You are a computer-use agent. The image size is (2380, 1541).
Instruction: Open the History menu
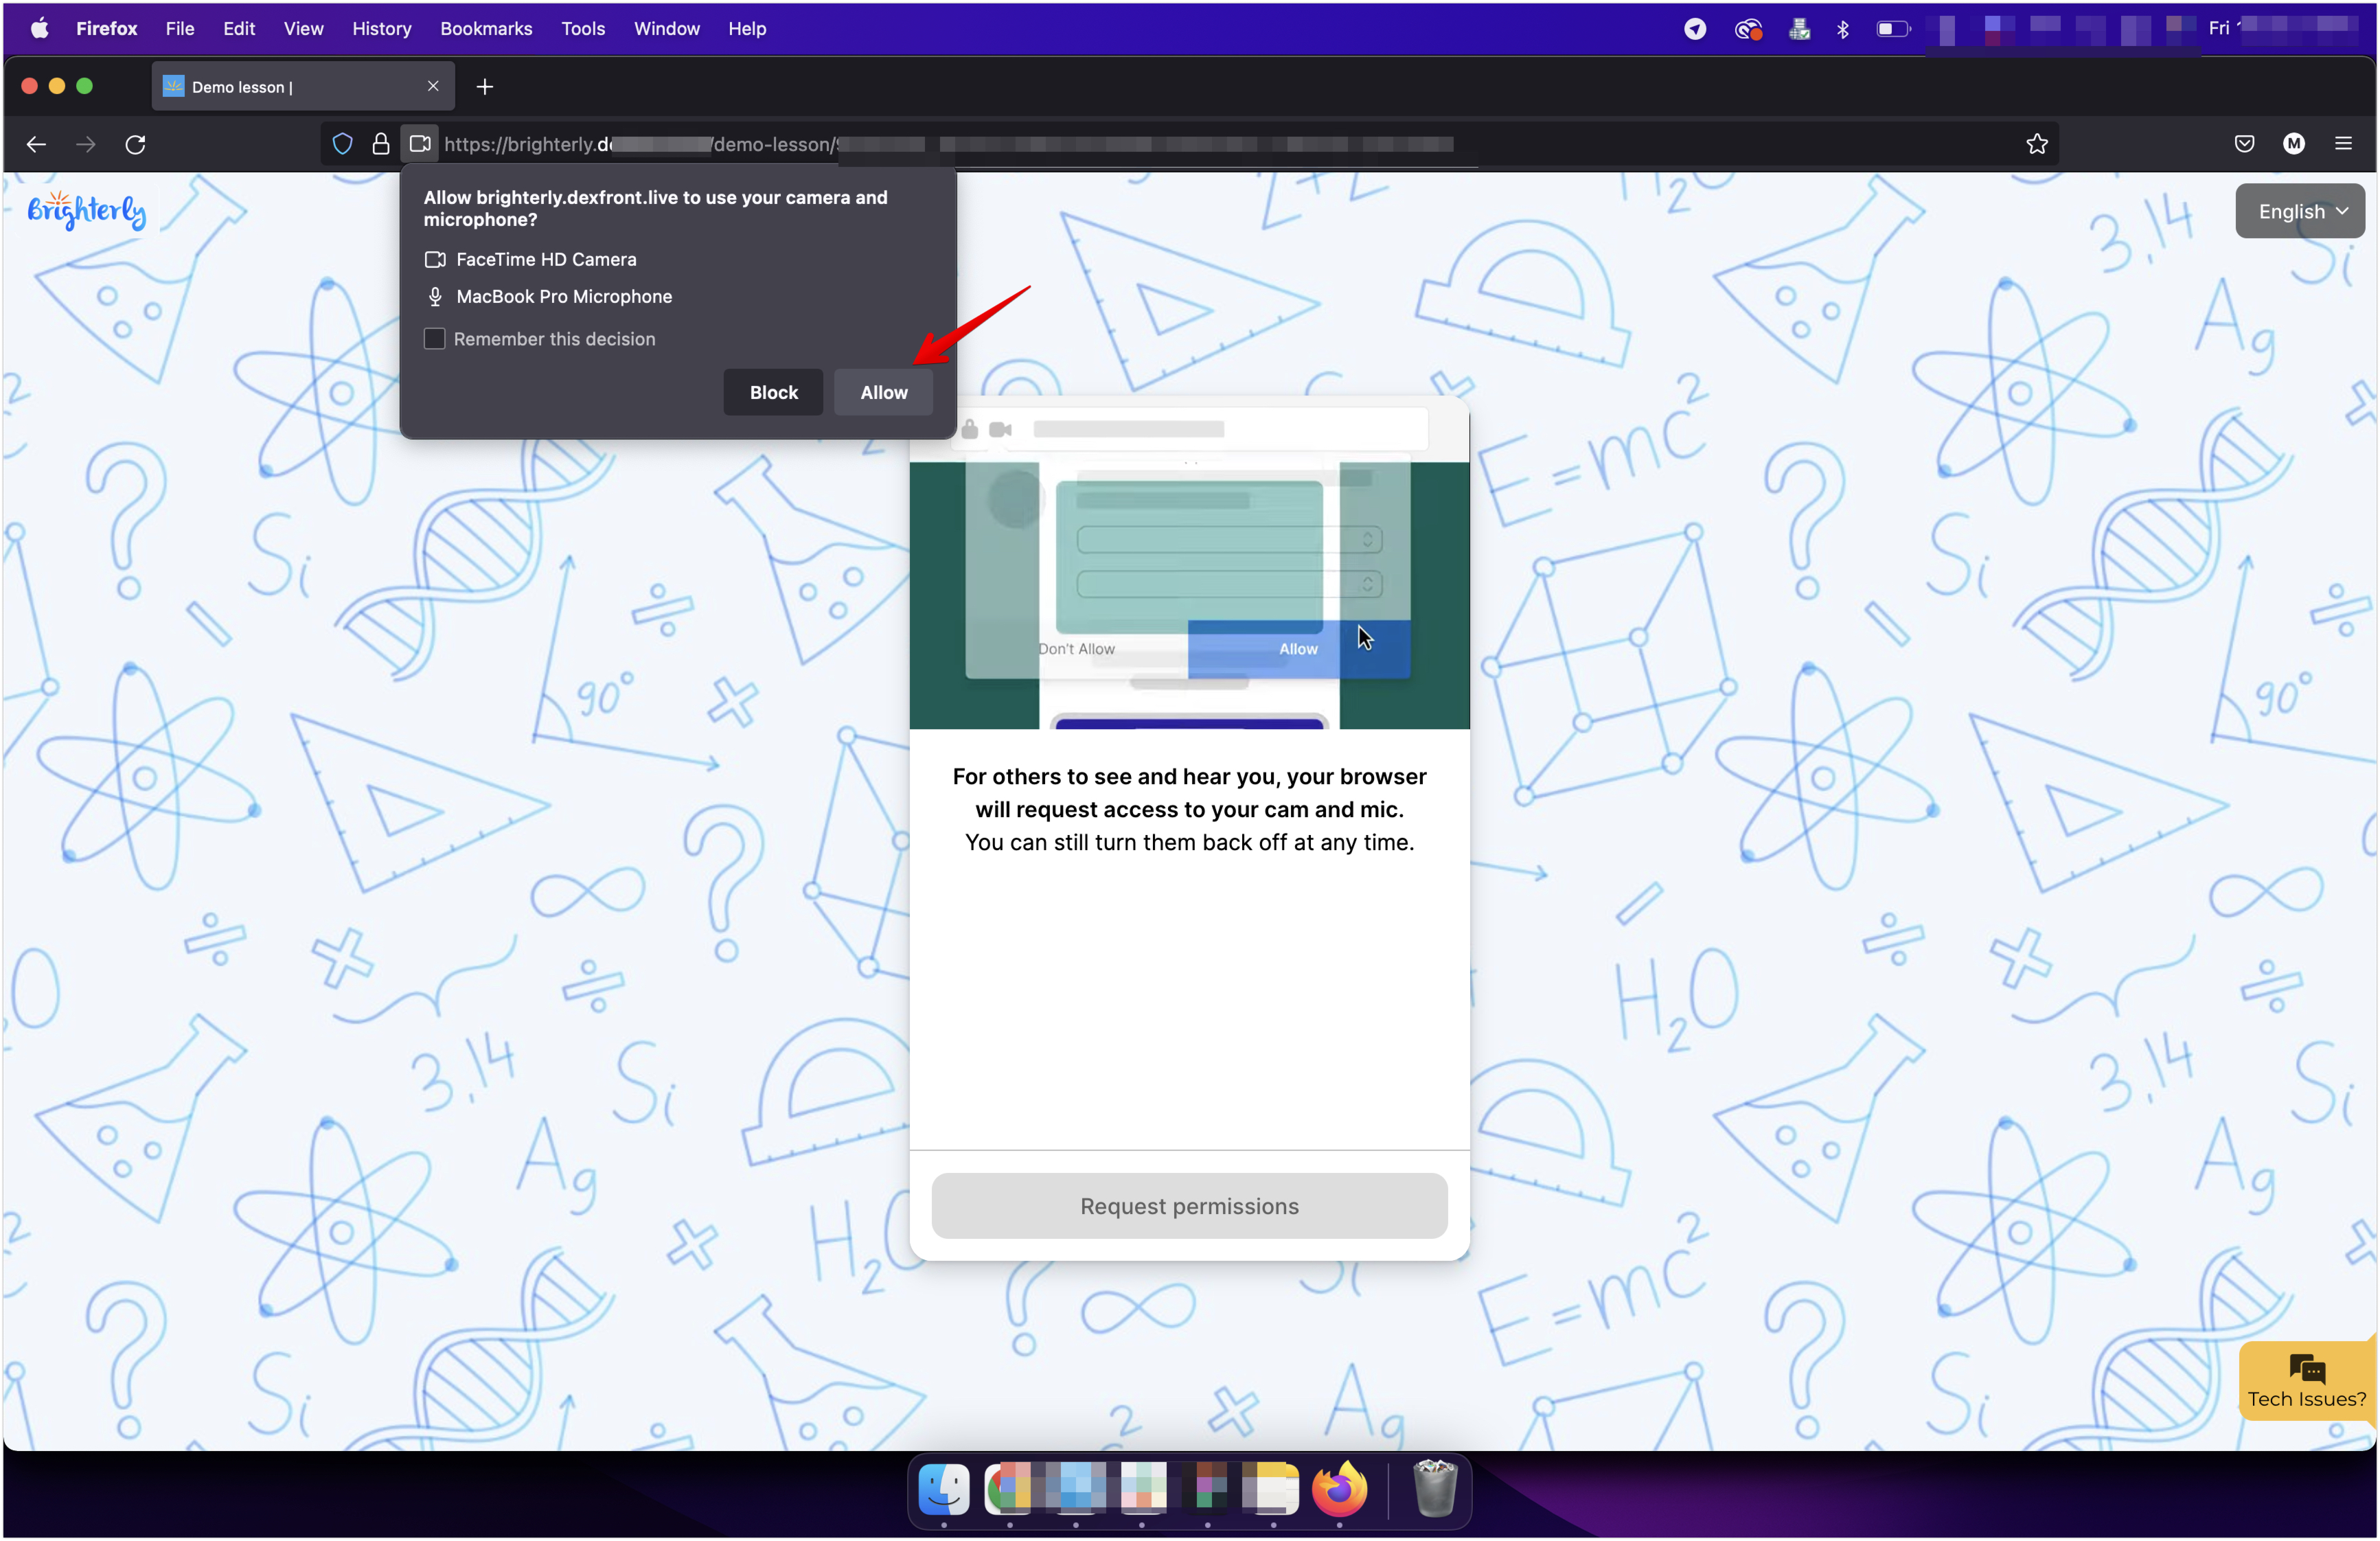381,29
